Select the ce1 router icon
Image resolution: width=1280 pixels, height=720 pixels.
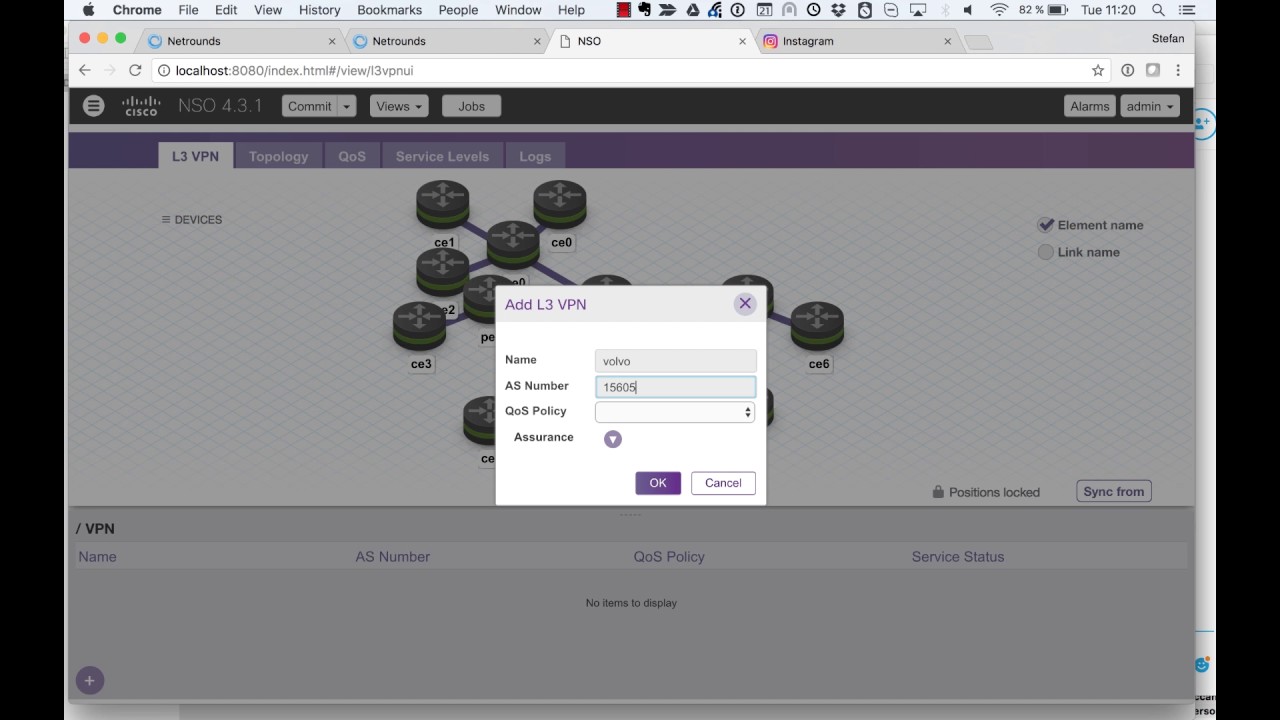[x=443, y=205]
